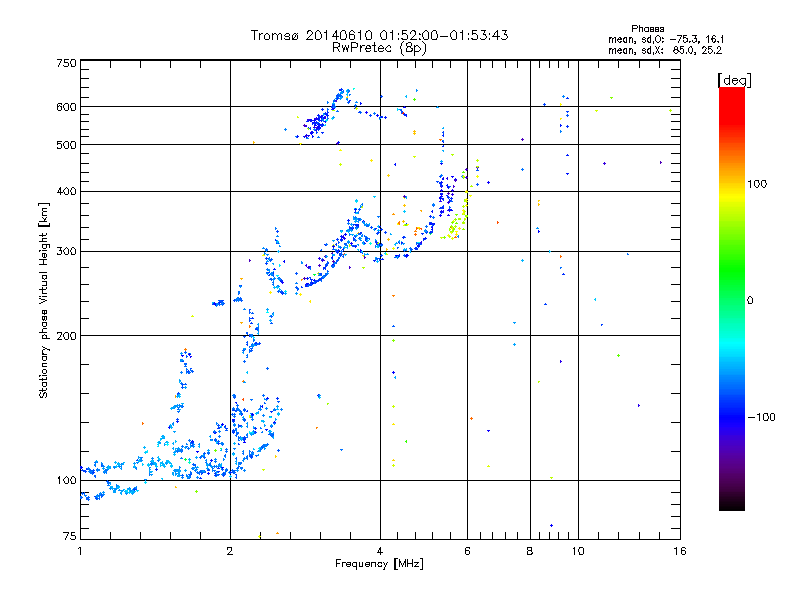
Task: Click the y-axis tick label '500'
Action: (66, 145)
